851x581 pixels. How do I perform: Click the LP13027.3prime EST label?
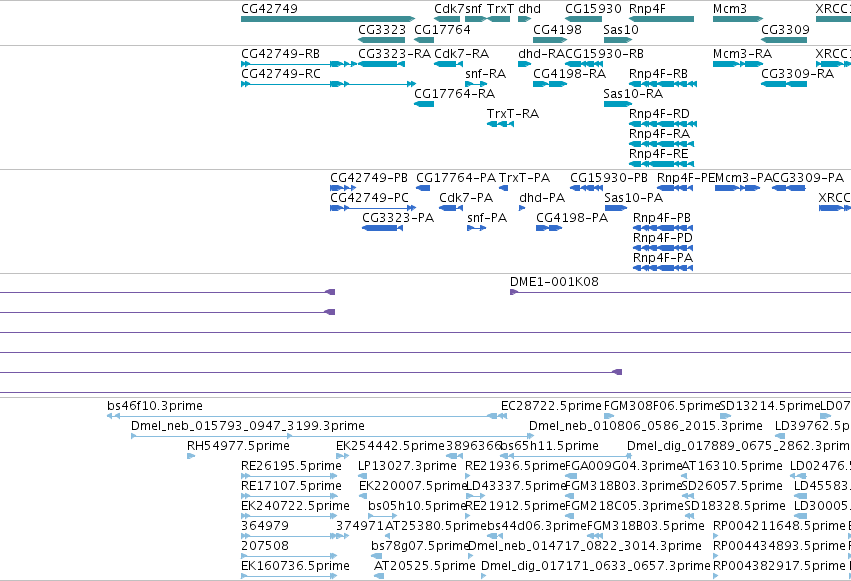tap(408, 466)
